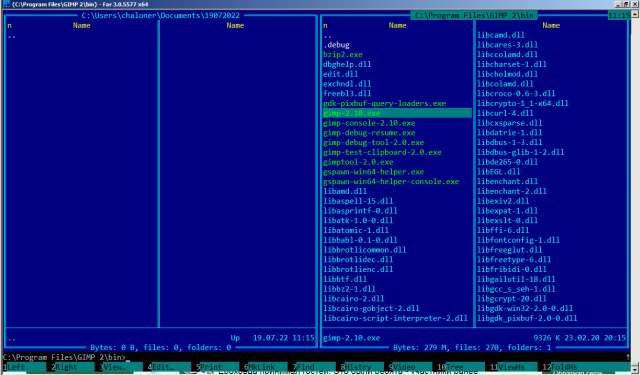Select libgcrypt-20.dll entry
Viewport: 640px width, 375px height.
point(511,299)
